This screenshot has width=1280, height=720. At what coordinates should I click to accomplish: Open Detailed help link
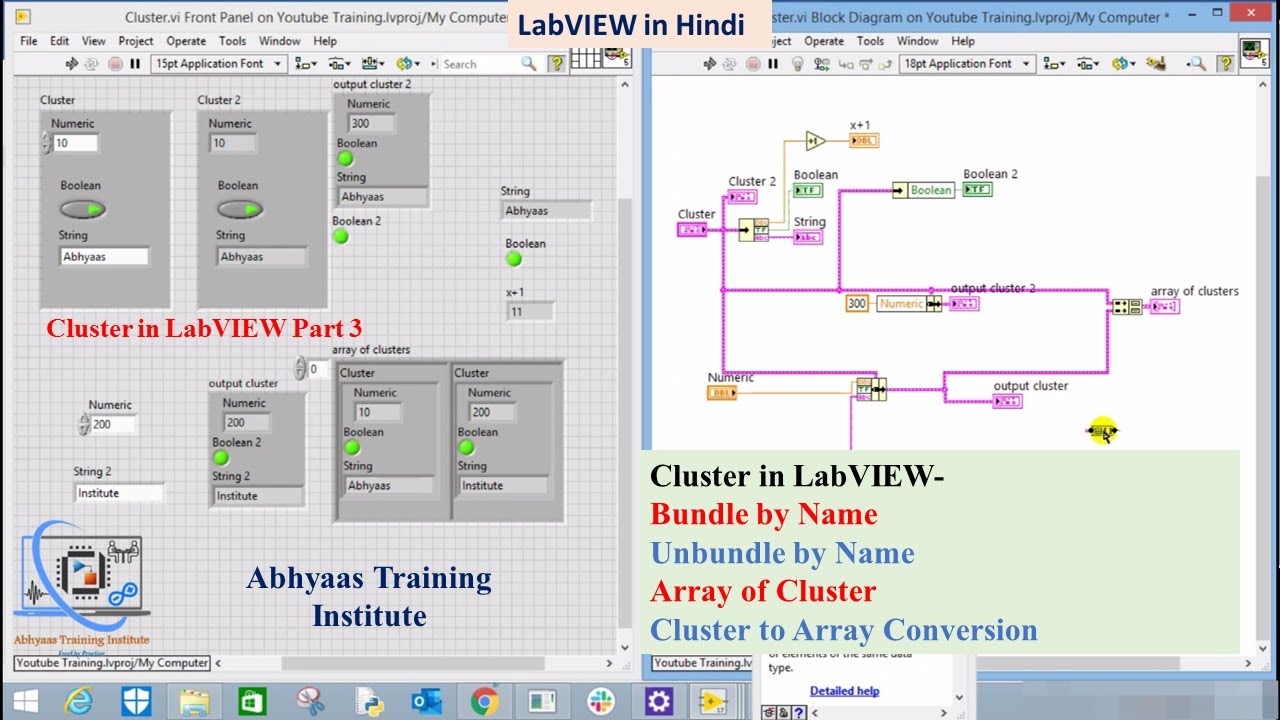point(844,690)
